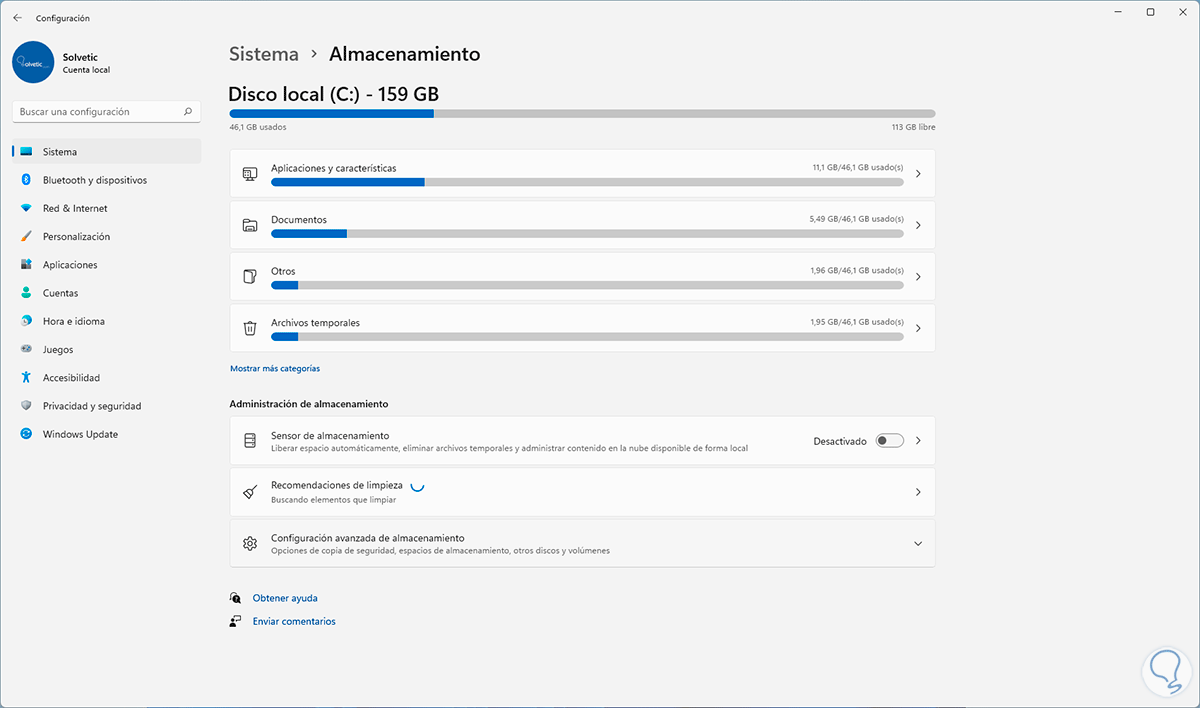Click the Privacidad y seguridad shield icon
The image size is (1200, 708).
[26, 406]
